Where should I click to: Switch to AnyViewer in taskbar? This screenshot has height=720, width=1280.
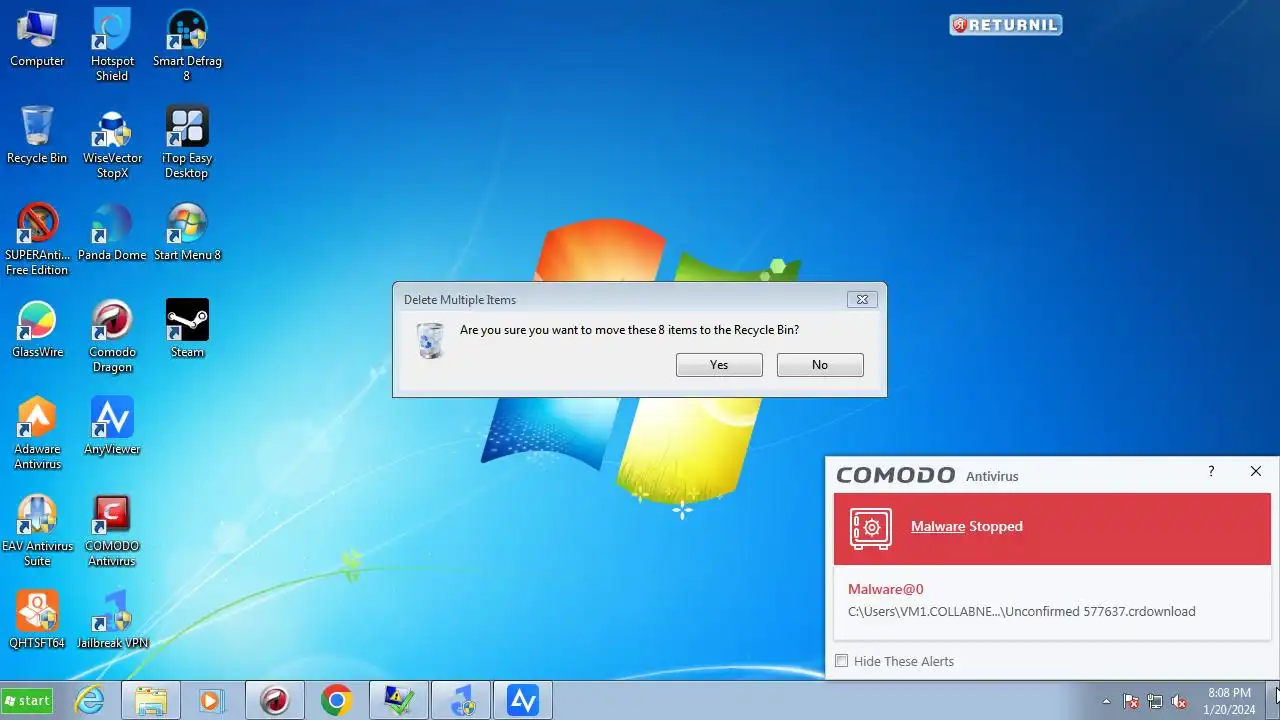(x=523, y=701)
